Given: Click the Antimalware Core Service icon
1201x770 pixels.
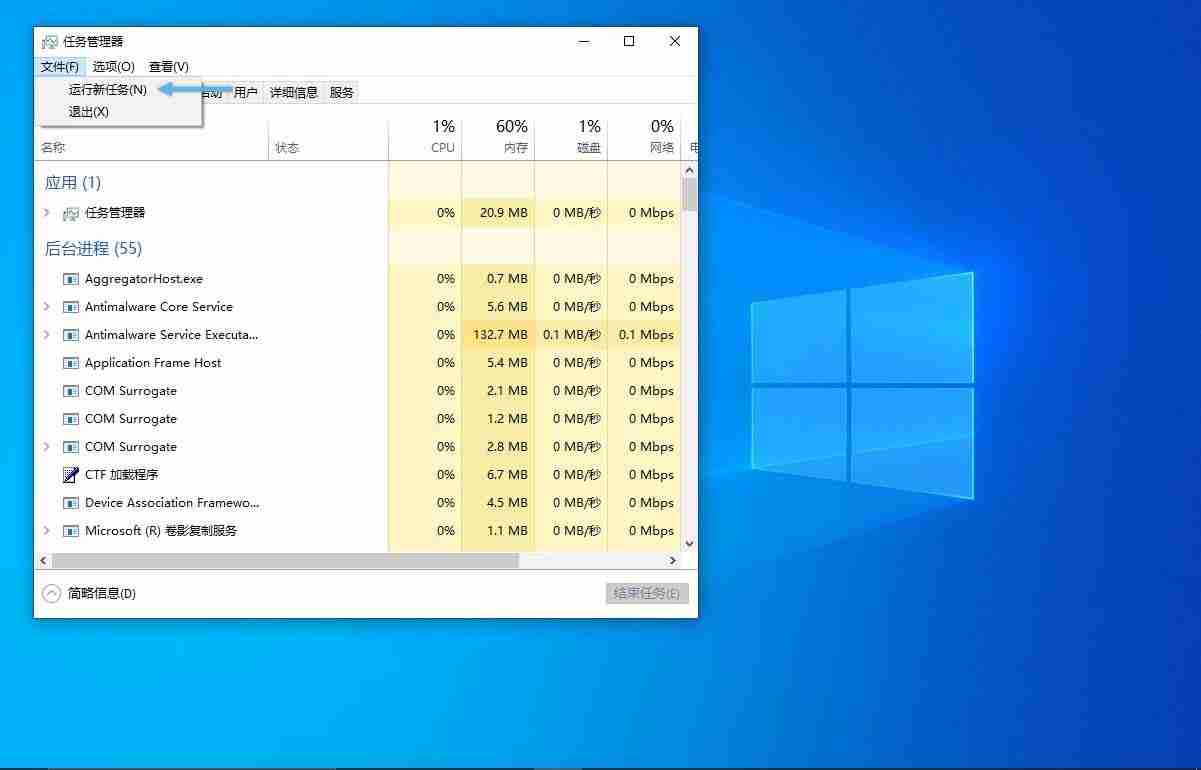Looking at the screenshot, I should [x=70, y=307].
